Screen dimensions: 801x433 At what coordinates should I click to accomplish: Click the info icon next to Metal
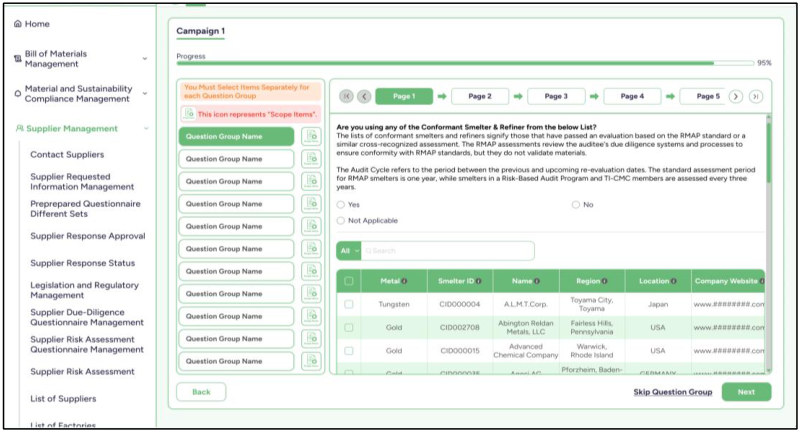pos(405,281)
